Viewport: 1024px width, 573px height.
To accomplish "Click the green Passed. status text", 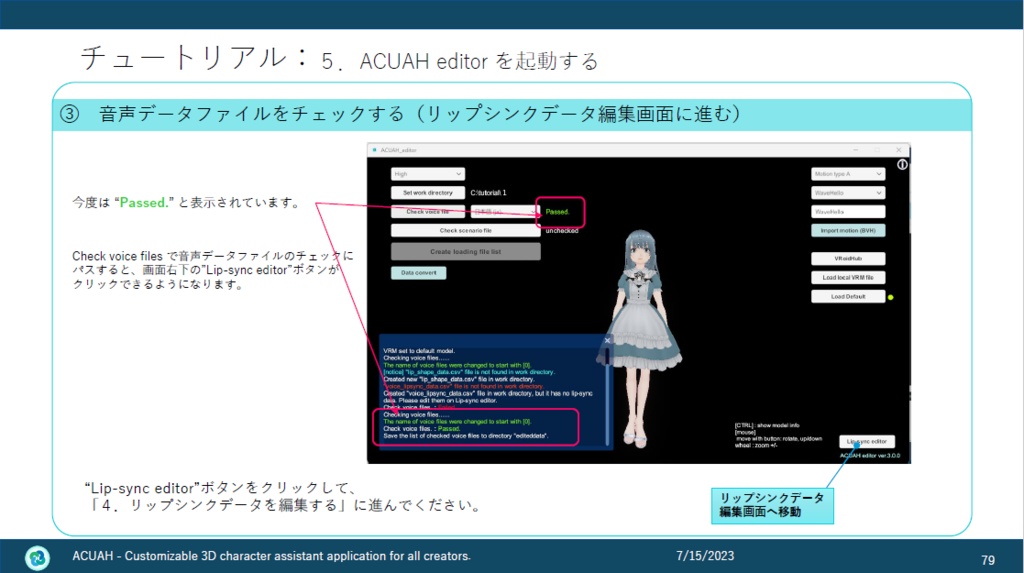I will [557, 212].
